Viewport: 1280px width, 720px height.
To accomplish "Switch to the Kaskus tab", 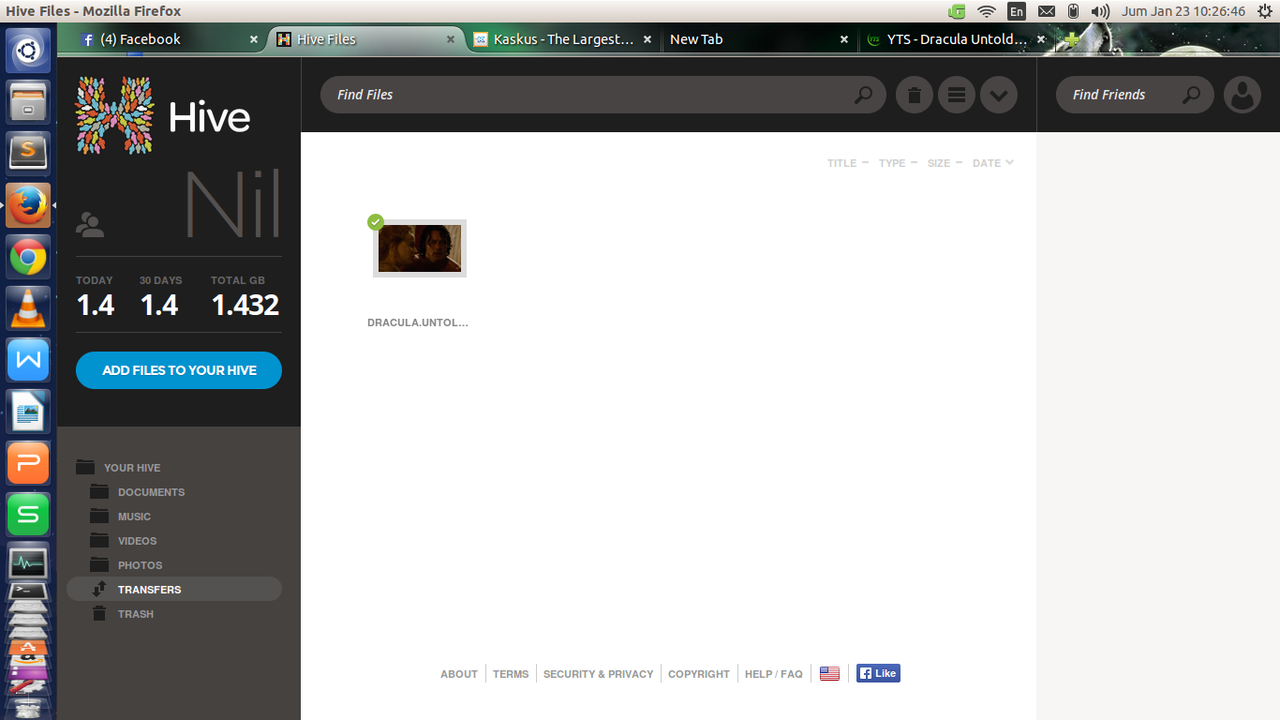I will click(x=563, y=39).
